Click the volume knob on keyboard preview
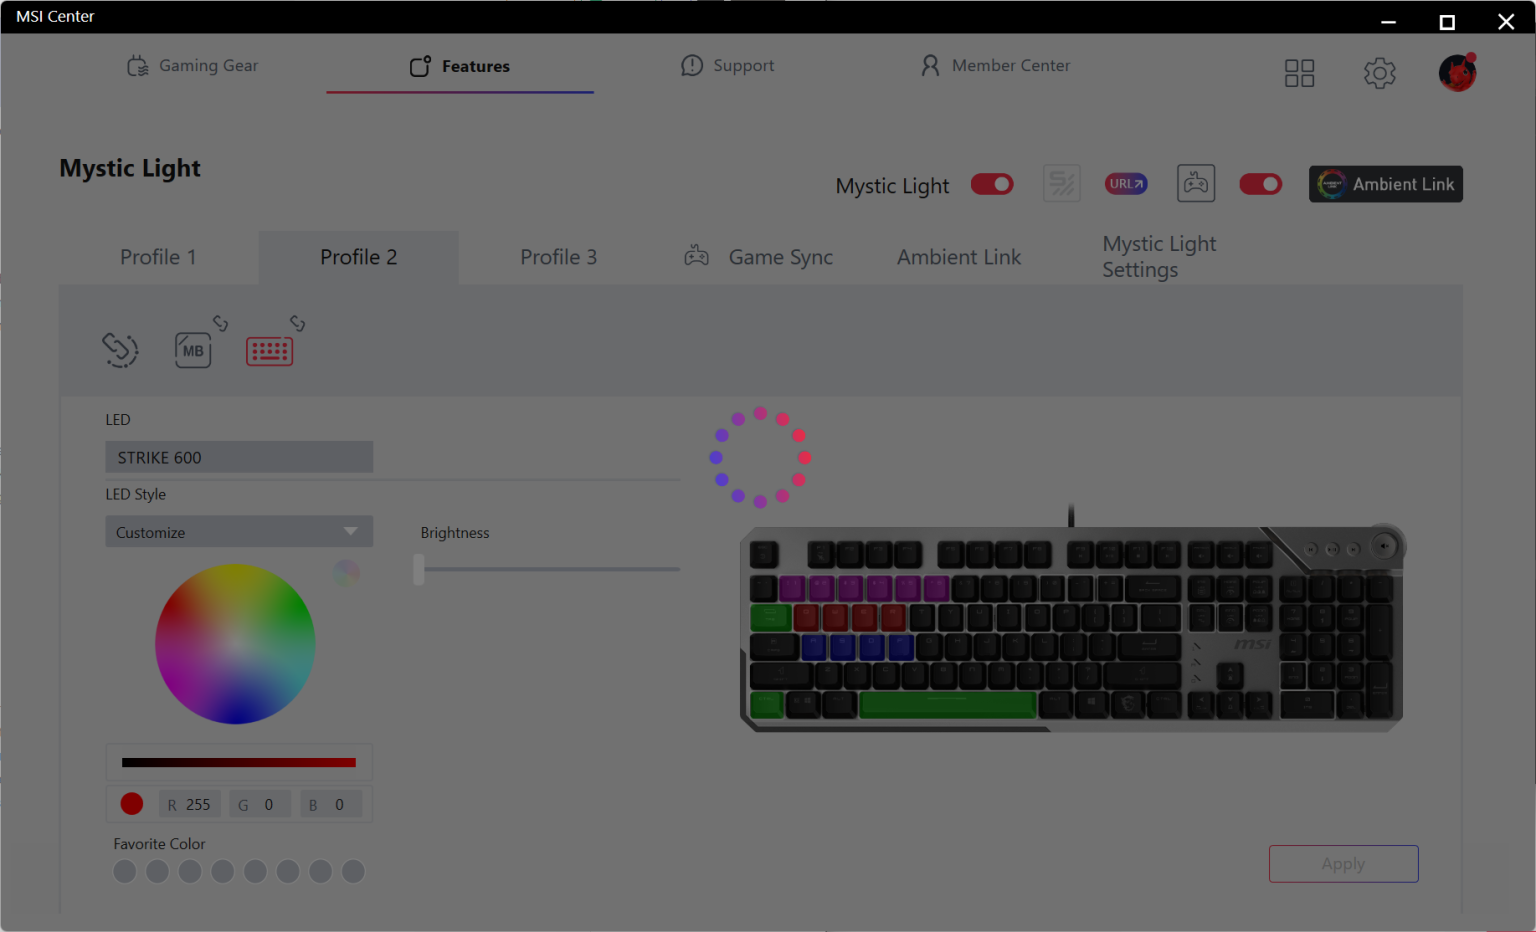The image size is (1536, 932). point(1385,545)
